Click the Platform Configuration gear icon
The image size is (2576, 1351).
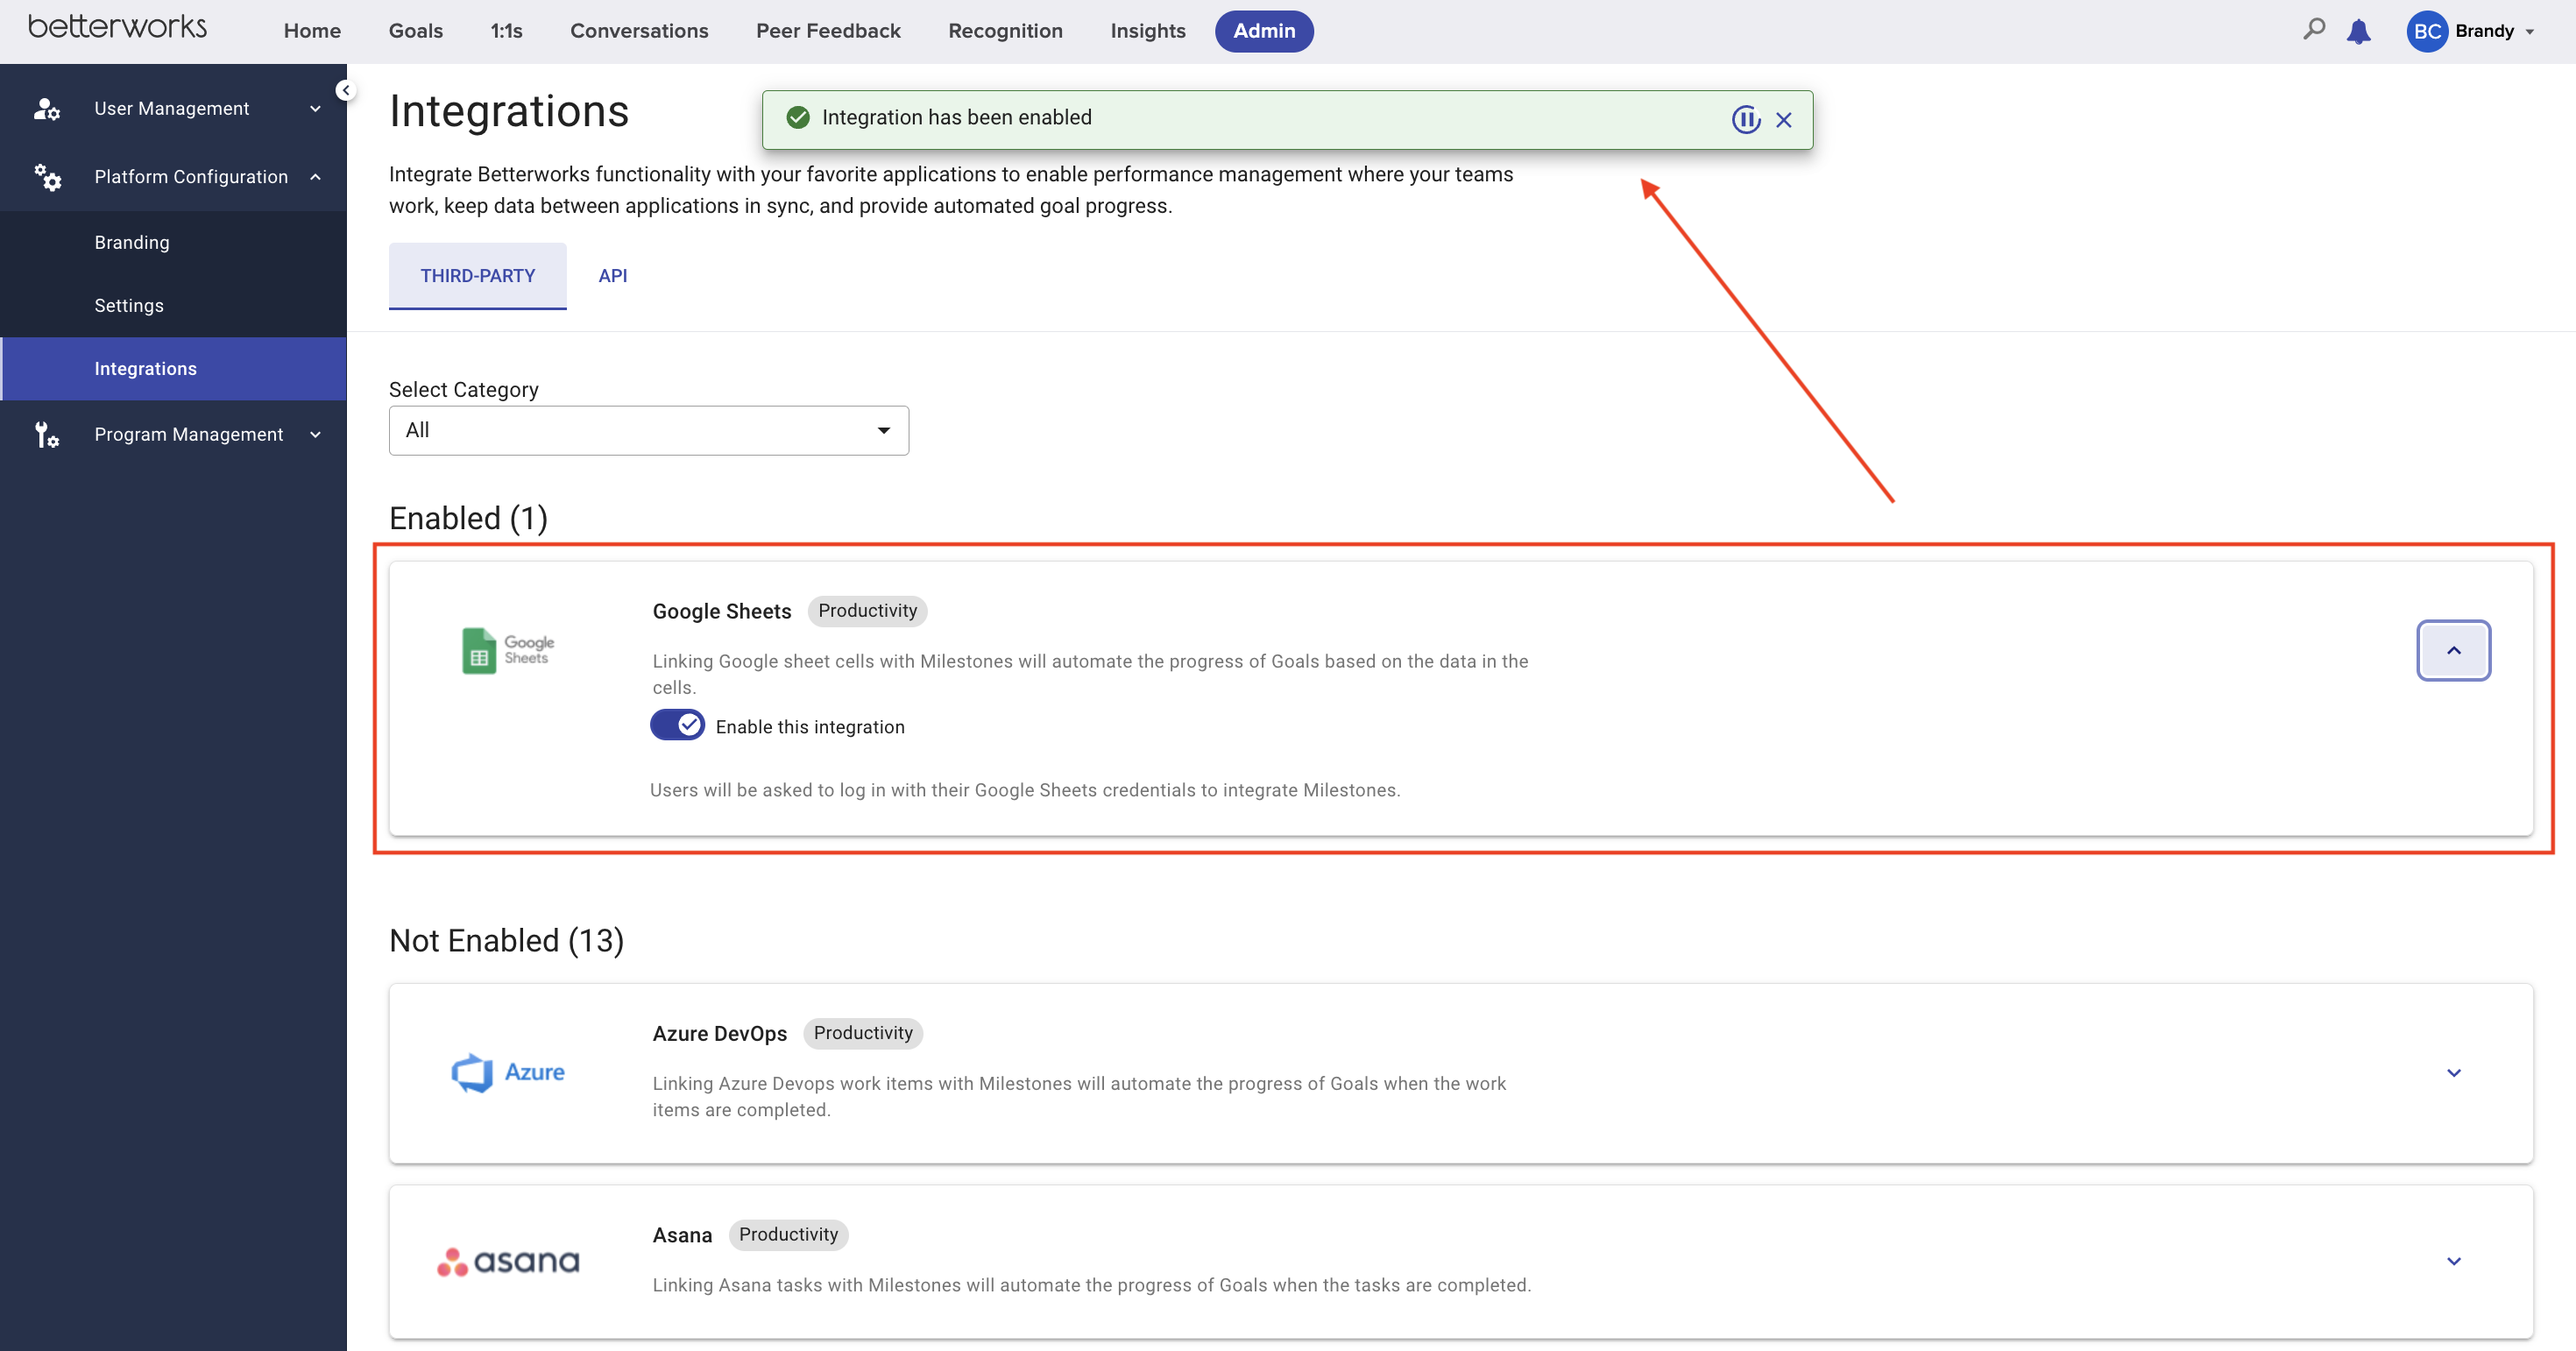click(x=47, y=177)
